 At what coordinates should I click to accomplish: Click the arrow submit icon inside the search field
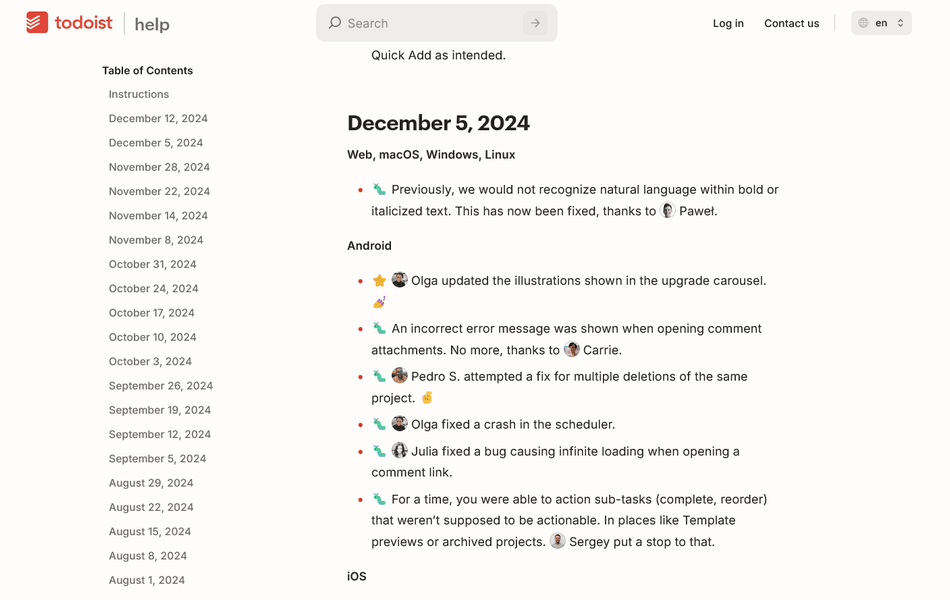[536, 22]
